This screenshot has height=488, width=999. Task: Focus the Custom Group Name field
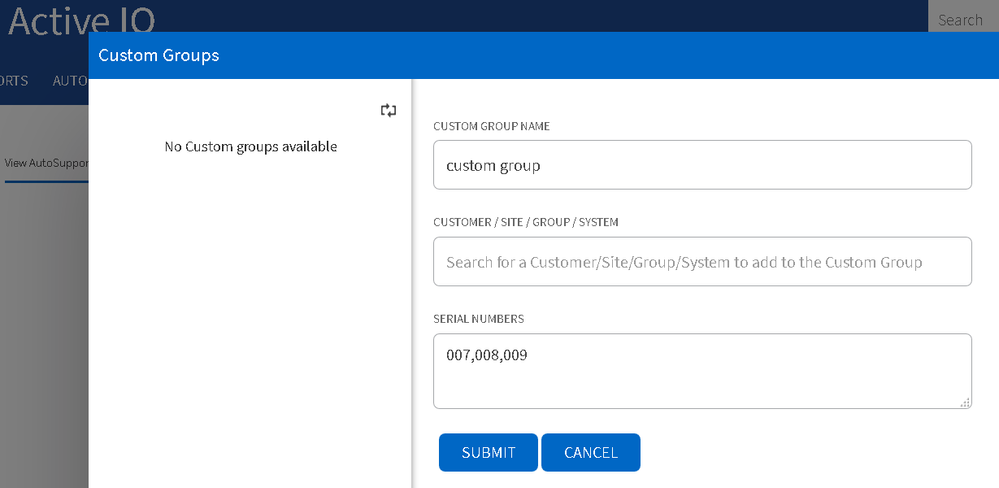click(x=702, y=165)
